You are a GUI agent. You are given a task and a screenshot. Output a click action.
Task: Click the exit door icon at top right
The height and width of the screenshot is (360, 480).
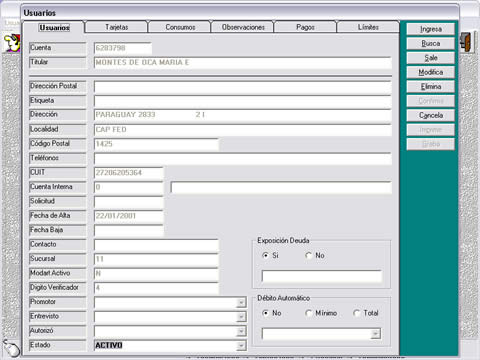467,42
